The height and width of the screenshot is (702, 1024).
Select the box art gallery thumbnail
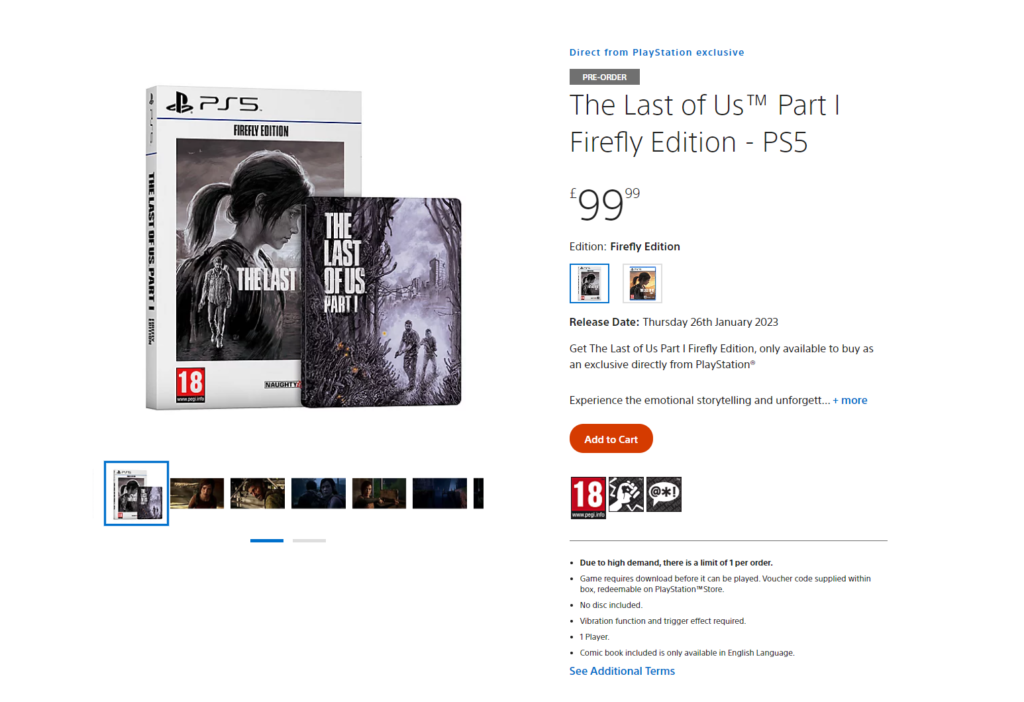pos(136,493)
